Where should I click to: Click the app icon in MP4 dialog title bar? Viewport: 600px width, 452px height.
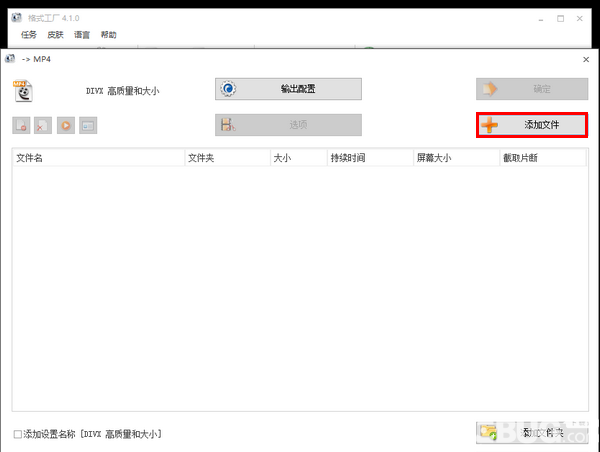(x=10, y=59)
